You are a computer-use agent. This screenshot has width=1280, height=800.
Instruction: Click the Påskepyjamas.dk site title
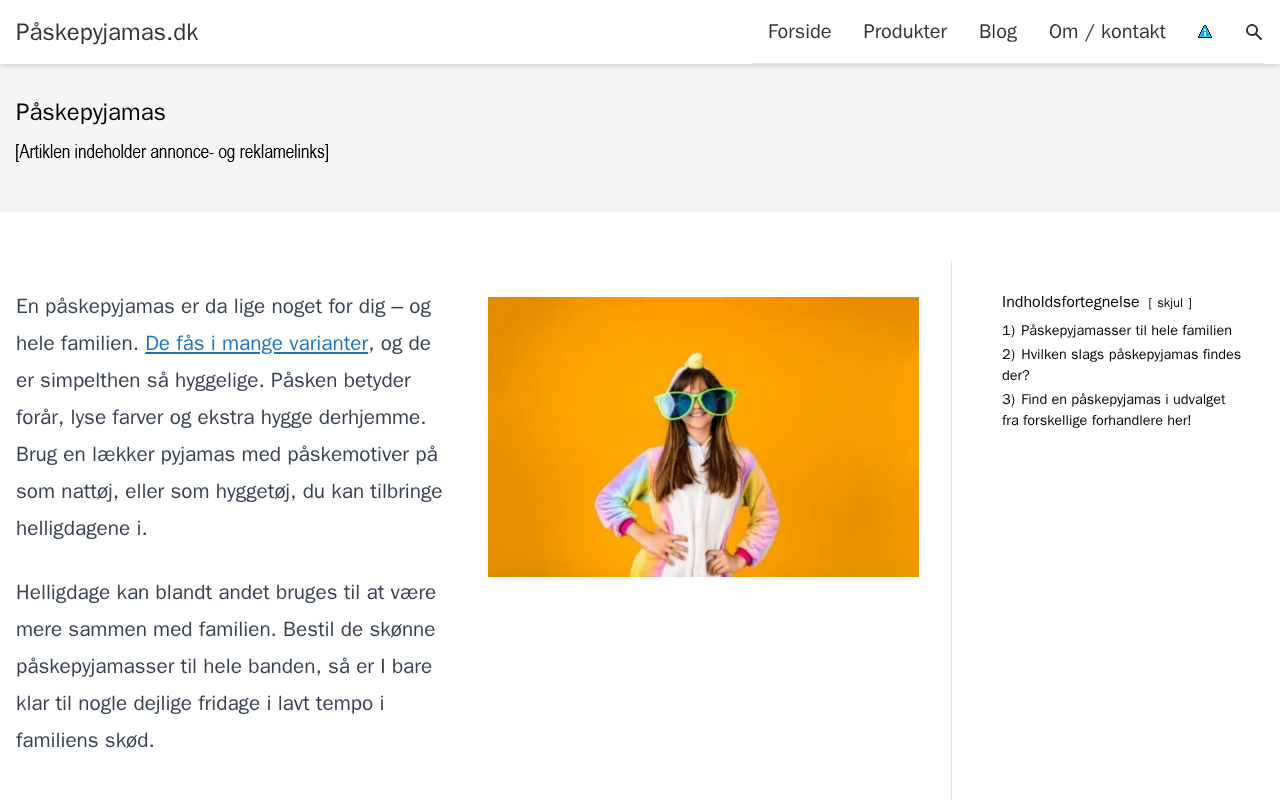tap(107, 32)
